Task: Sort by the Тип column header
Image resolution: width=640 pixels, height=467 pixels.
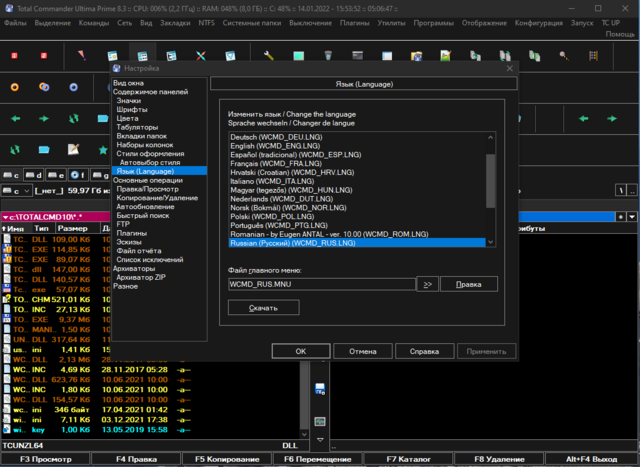Action: 41,228
